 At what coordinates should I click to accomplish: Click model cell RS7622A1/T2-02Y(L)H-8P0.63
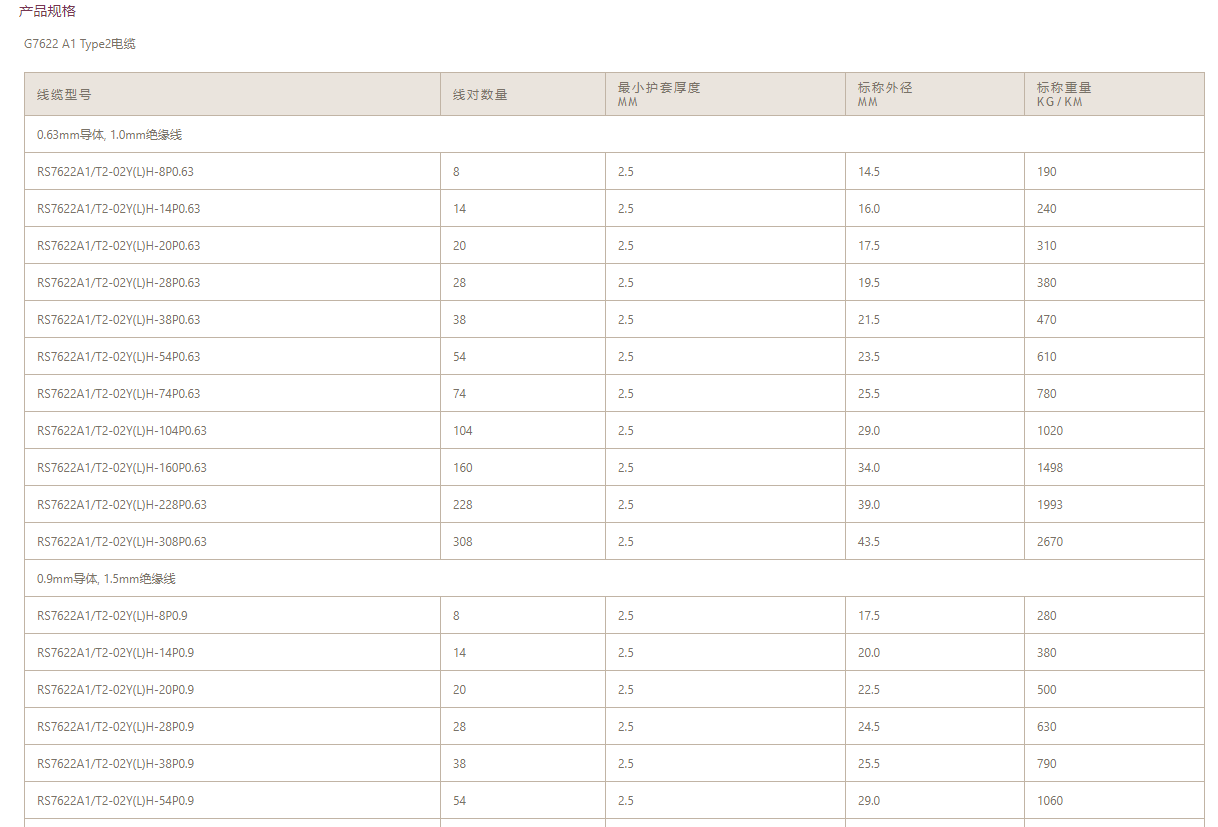115,172
